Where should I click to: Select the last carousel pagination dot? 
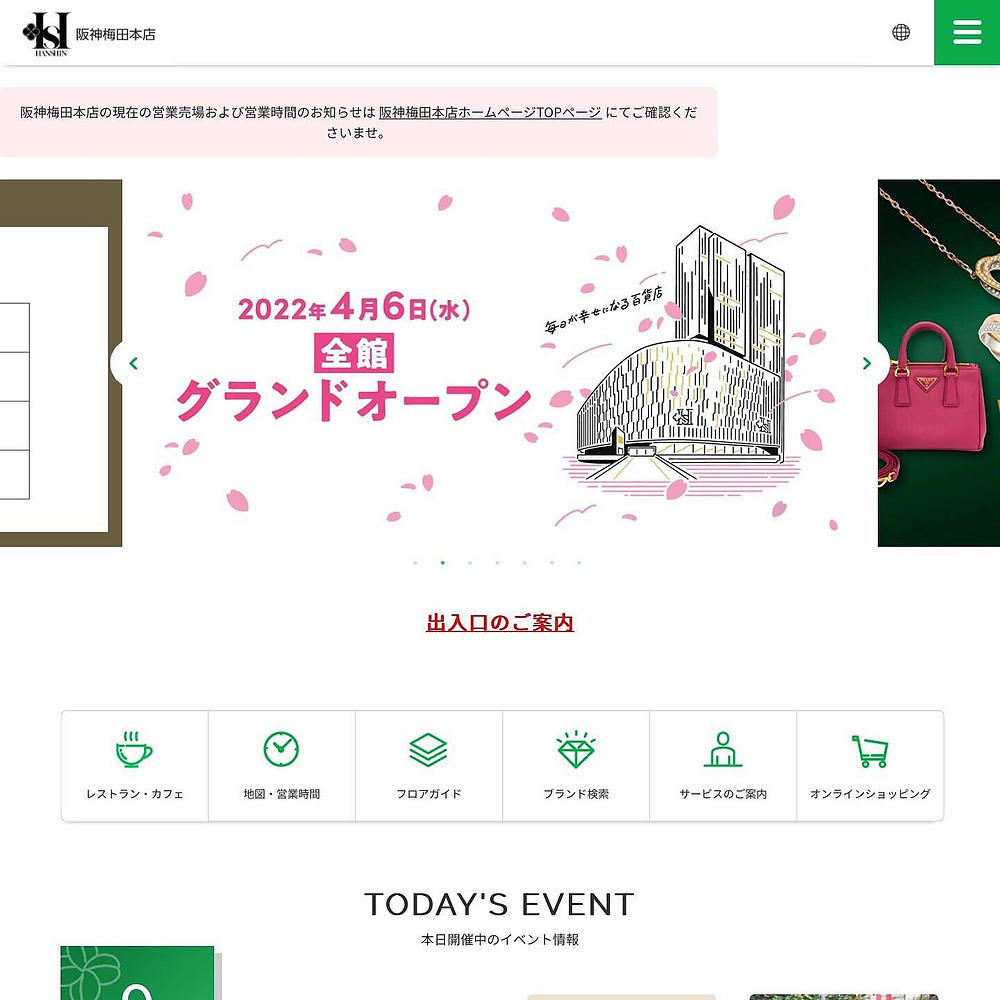pyautogui.click(x=579, y=562)
